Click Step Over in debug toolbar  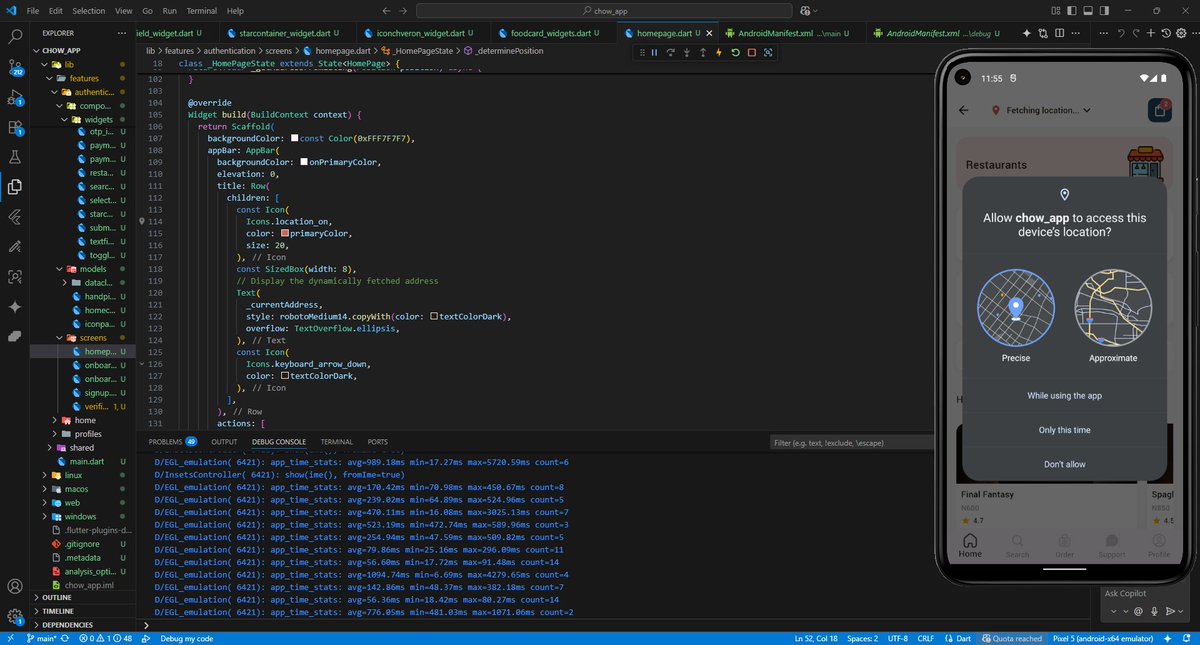pyautogui.click(x=671, y=52)
